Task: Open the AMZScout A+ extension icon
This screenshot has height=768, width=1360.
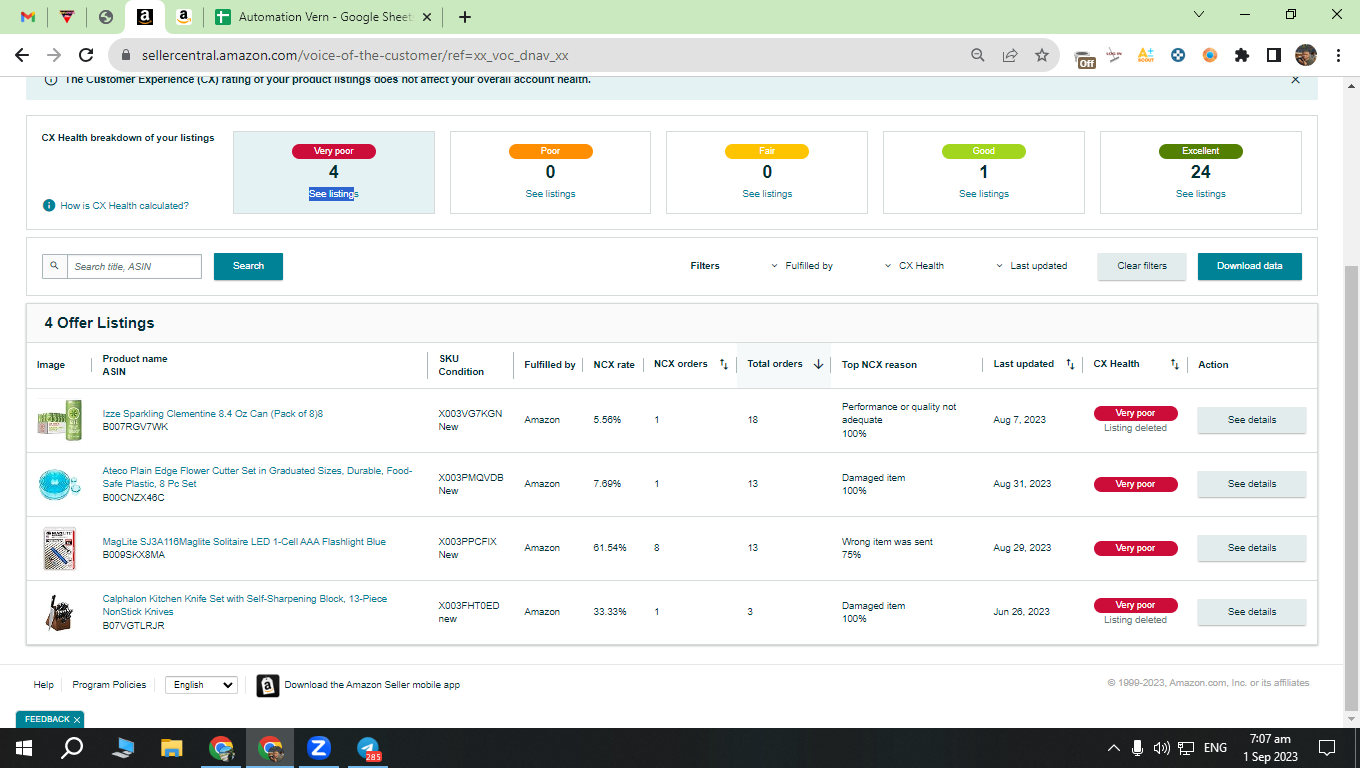Action: point(1146,56)
